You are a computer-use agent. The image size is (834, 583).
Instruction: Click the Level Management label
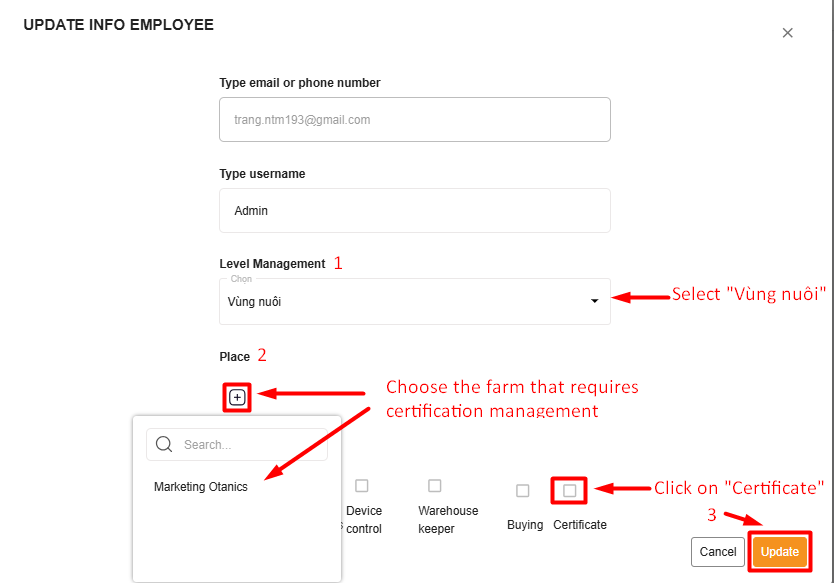pyautogui.click(x=272, y=264)
